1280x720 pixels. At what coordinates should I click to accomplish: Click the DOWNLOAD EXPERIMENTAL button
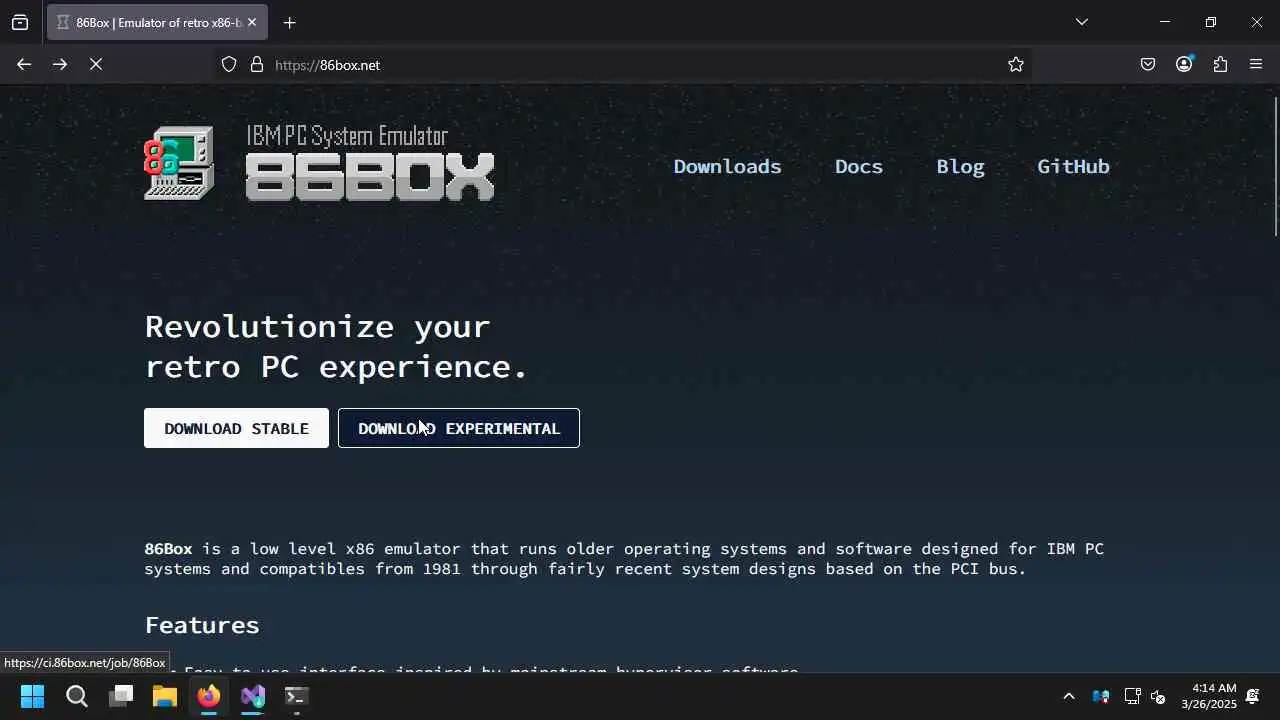[459, 428]
